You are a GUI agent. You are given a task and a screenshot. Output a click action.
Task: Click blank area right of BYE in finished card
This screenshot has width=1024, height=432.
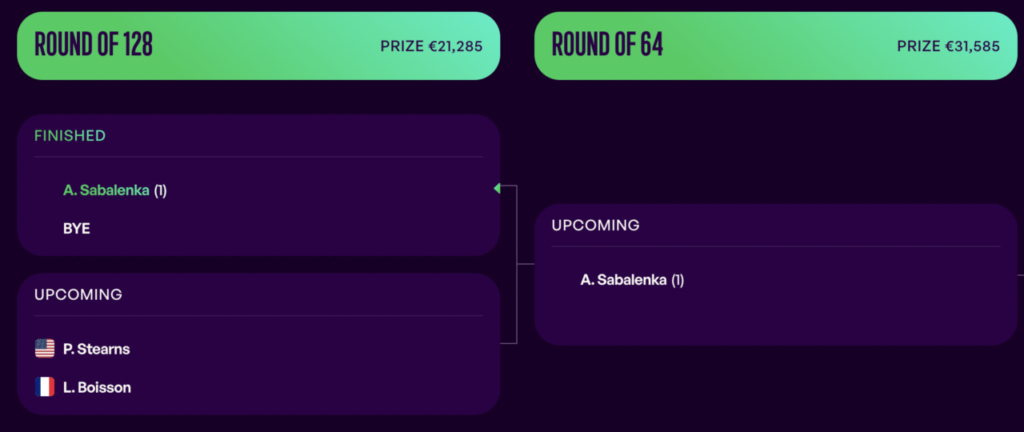300,228
